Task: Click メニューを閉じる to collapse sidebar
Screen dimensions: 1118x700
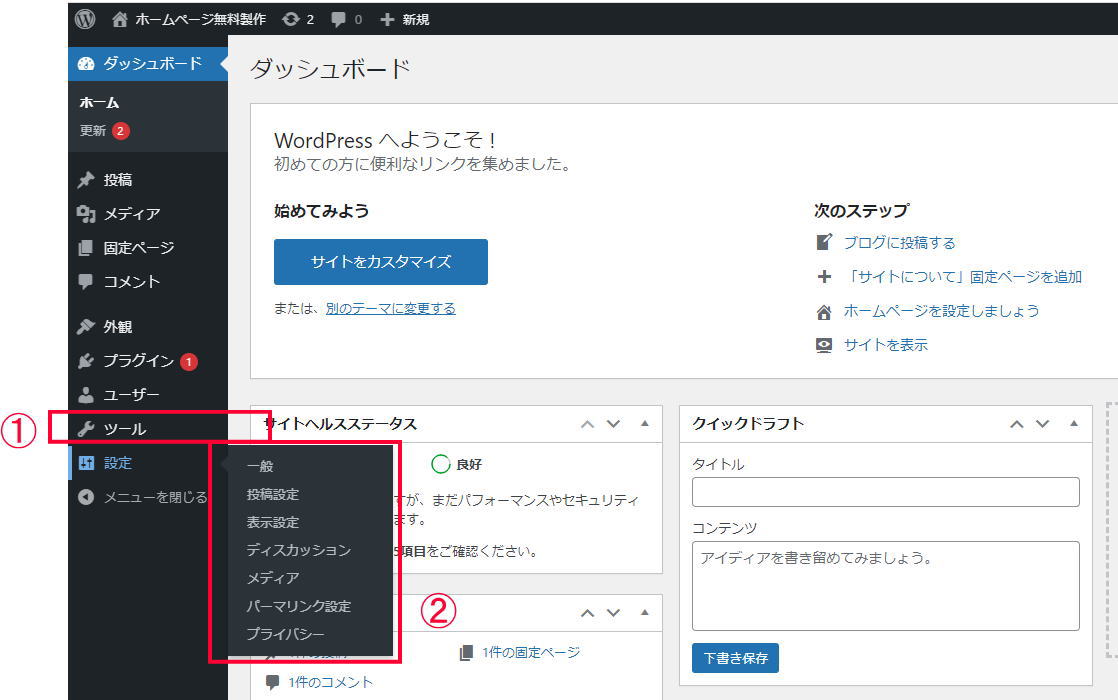Action: click(x=155, y=497)
